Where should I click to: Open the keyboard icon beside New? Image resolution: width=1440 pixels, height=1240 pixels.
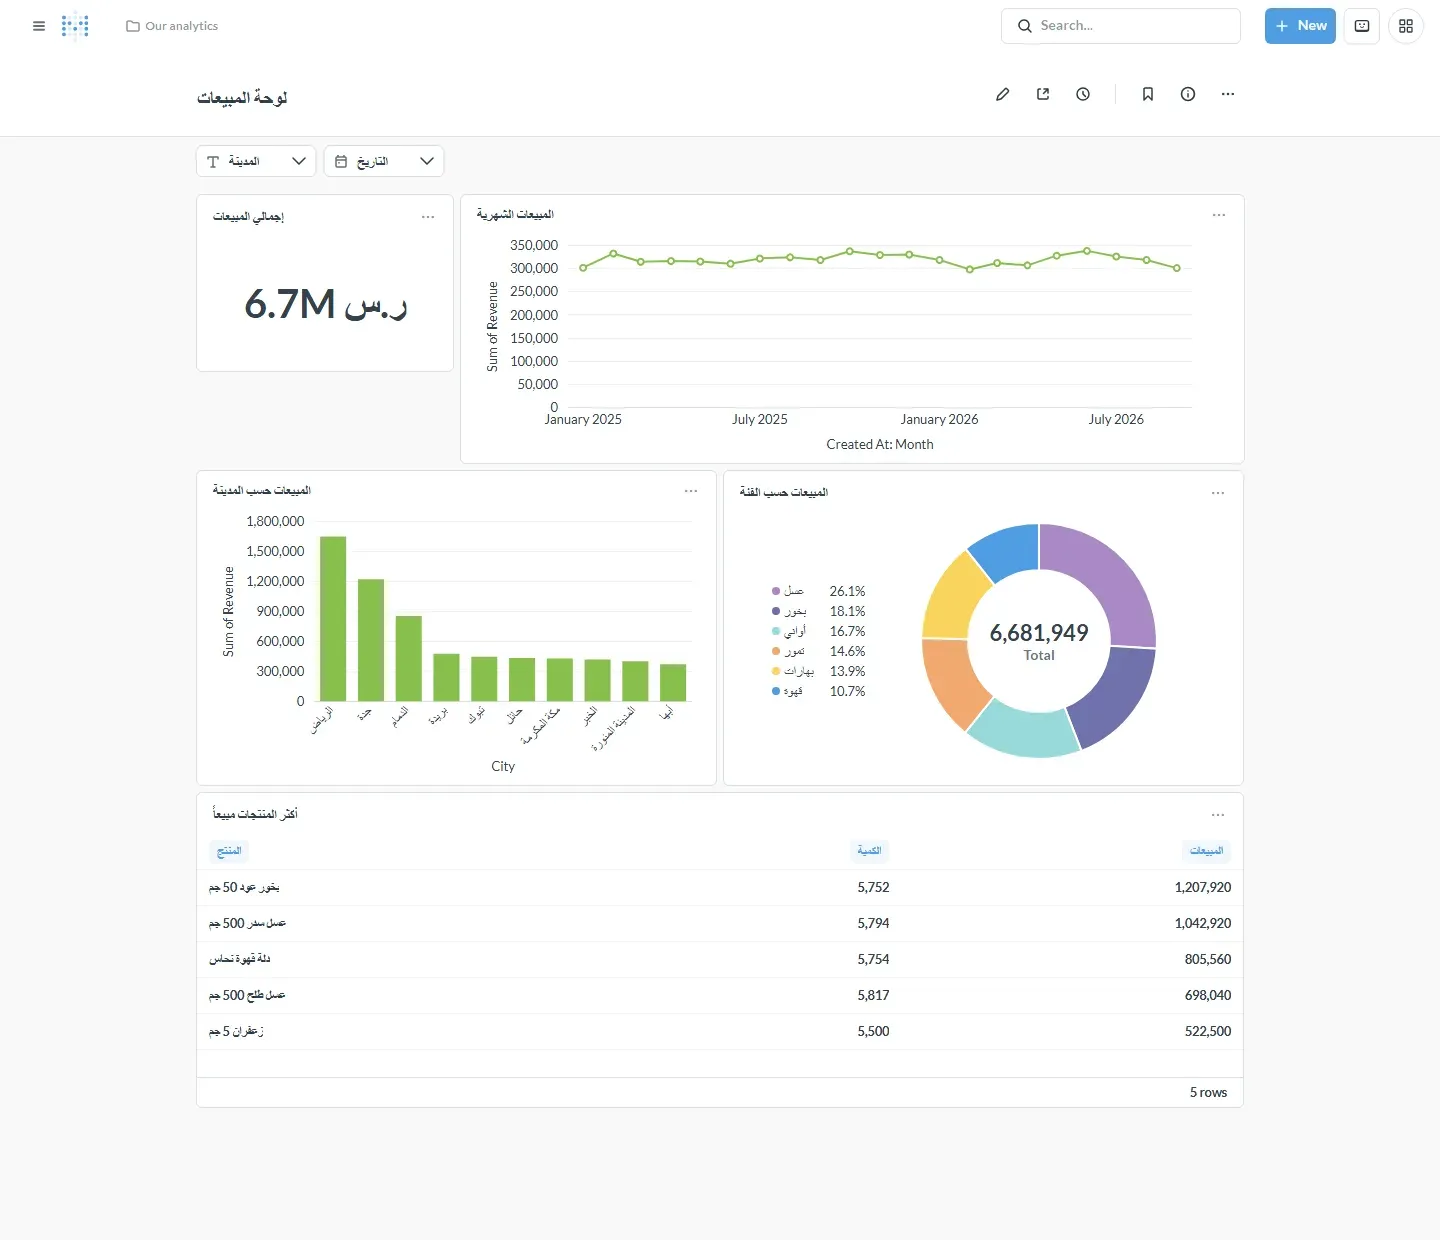pyautogui.click(x=1362, y=26)
